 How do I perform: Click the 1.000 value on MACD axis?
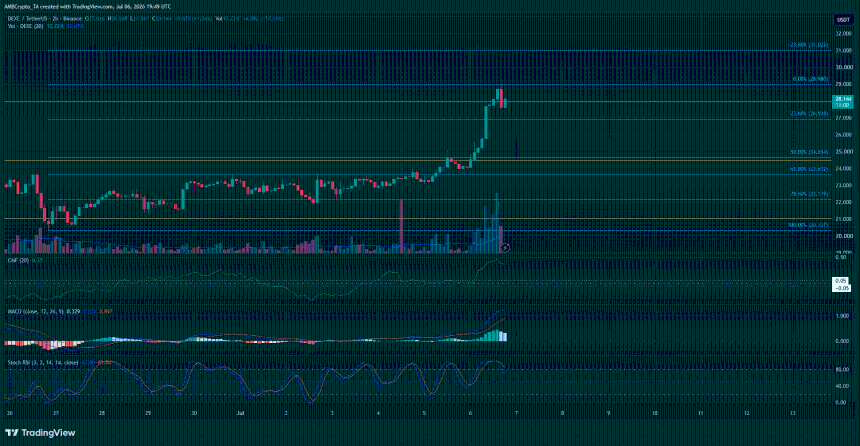coord(842,316)
